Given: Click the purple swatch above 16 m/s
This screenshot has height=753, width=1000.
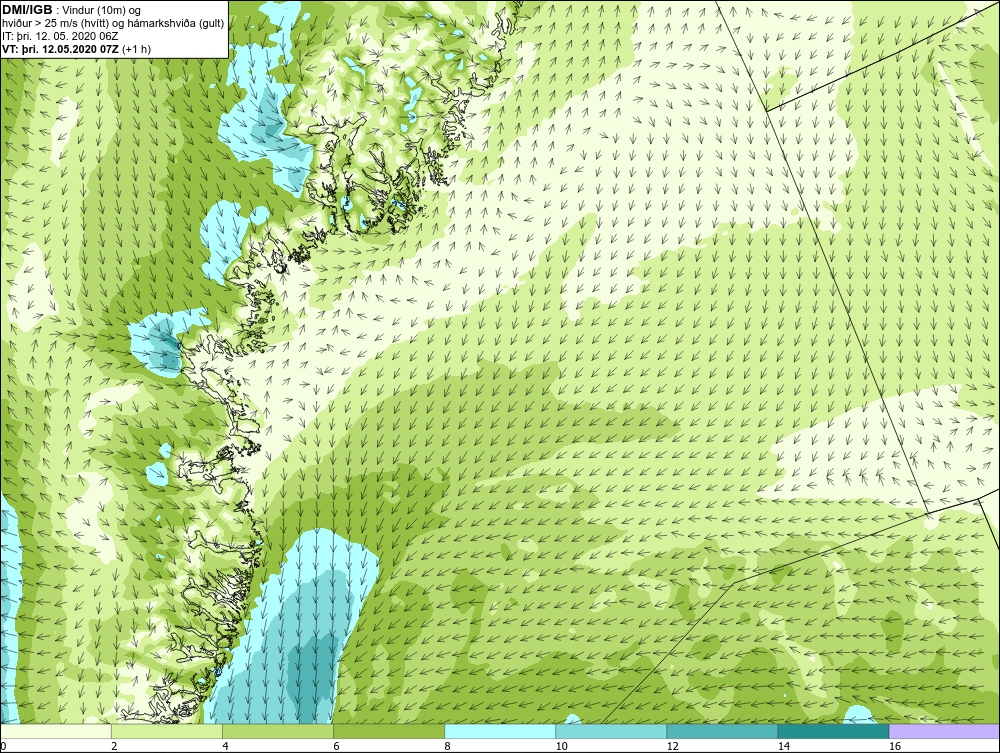Looking at the screenshot, I should (944, 731).
